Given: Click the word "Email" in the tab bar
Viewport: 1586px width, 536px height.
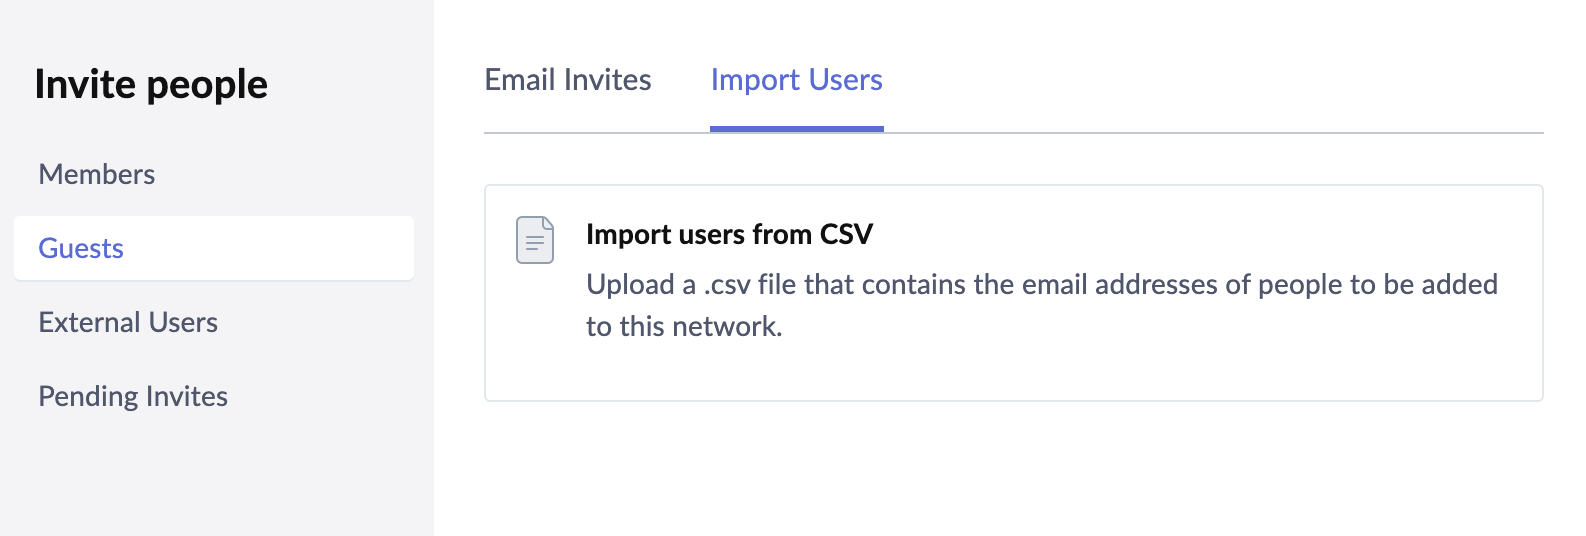Looking at the screenshot, I should click(x=521, y=80).
